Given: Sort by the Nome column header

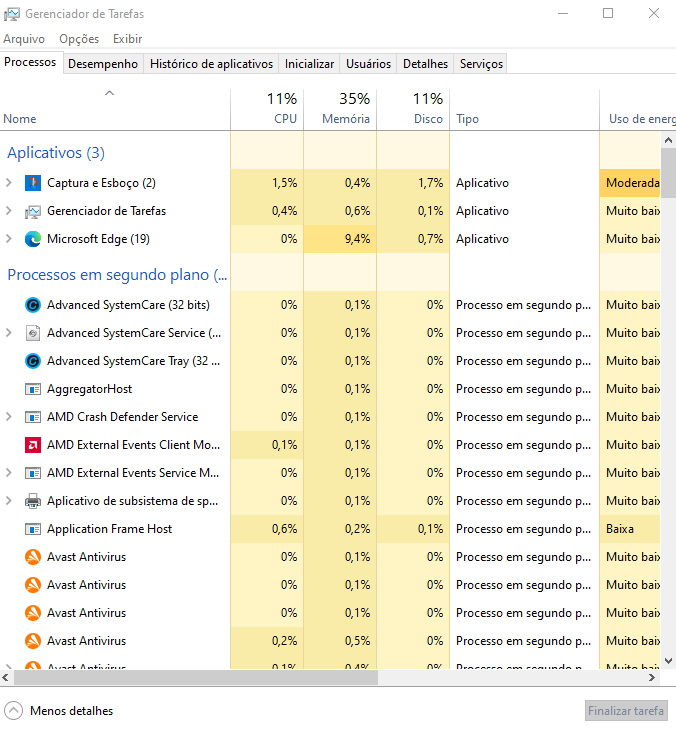Looking at the screenshot, I should (x=115, y=110).
